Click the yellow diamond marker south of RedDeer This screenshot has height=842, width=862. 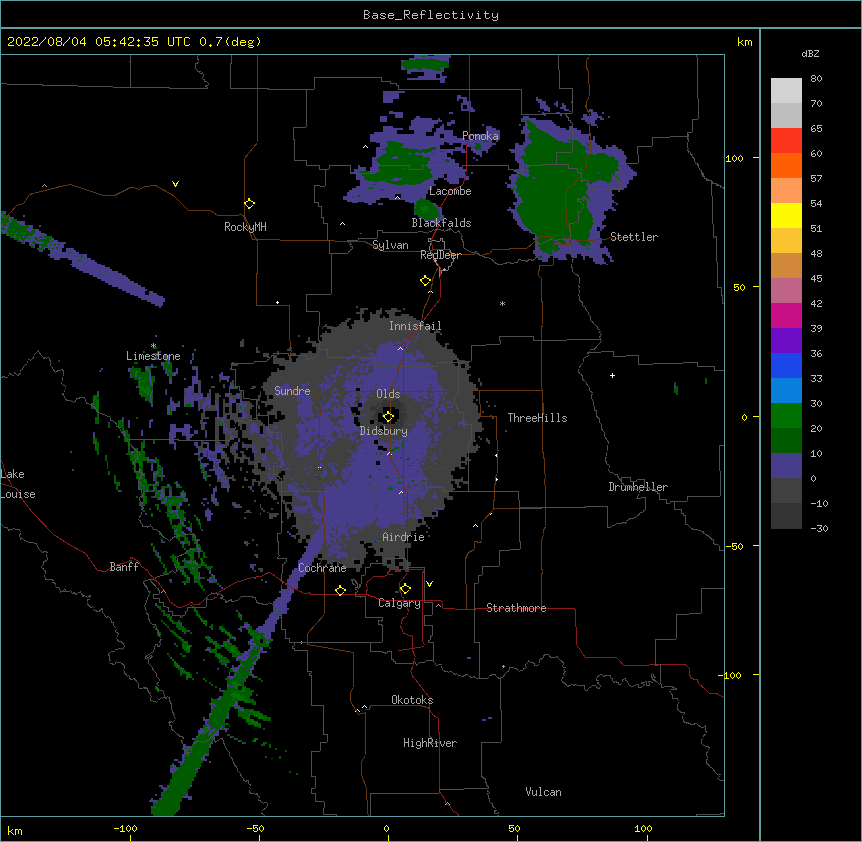426,281
